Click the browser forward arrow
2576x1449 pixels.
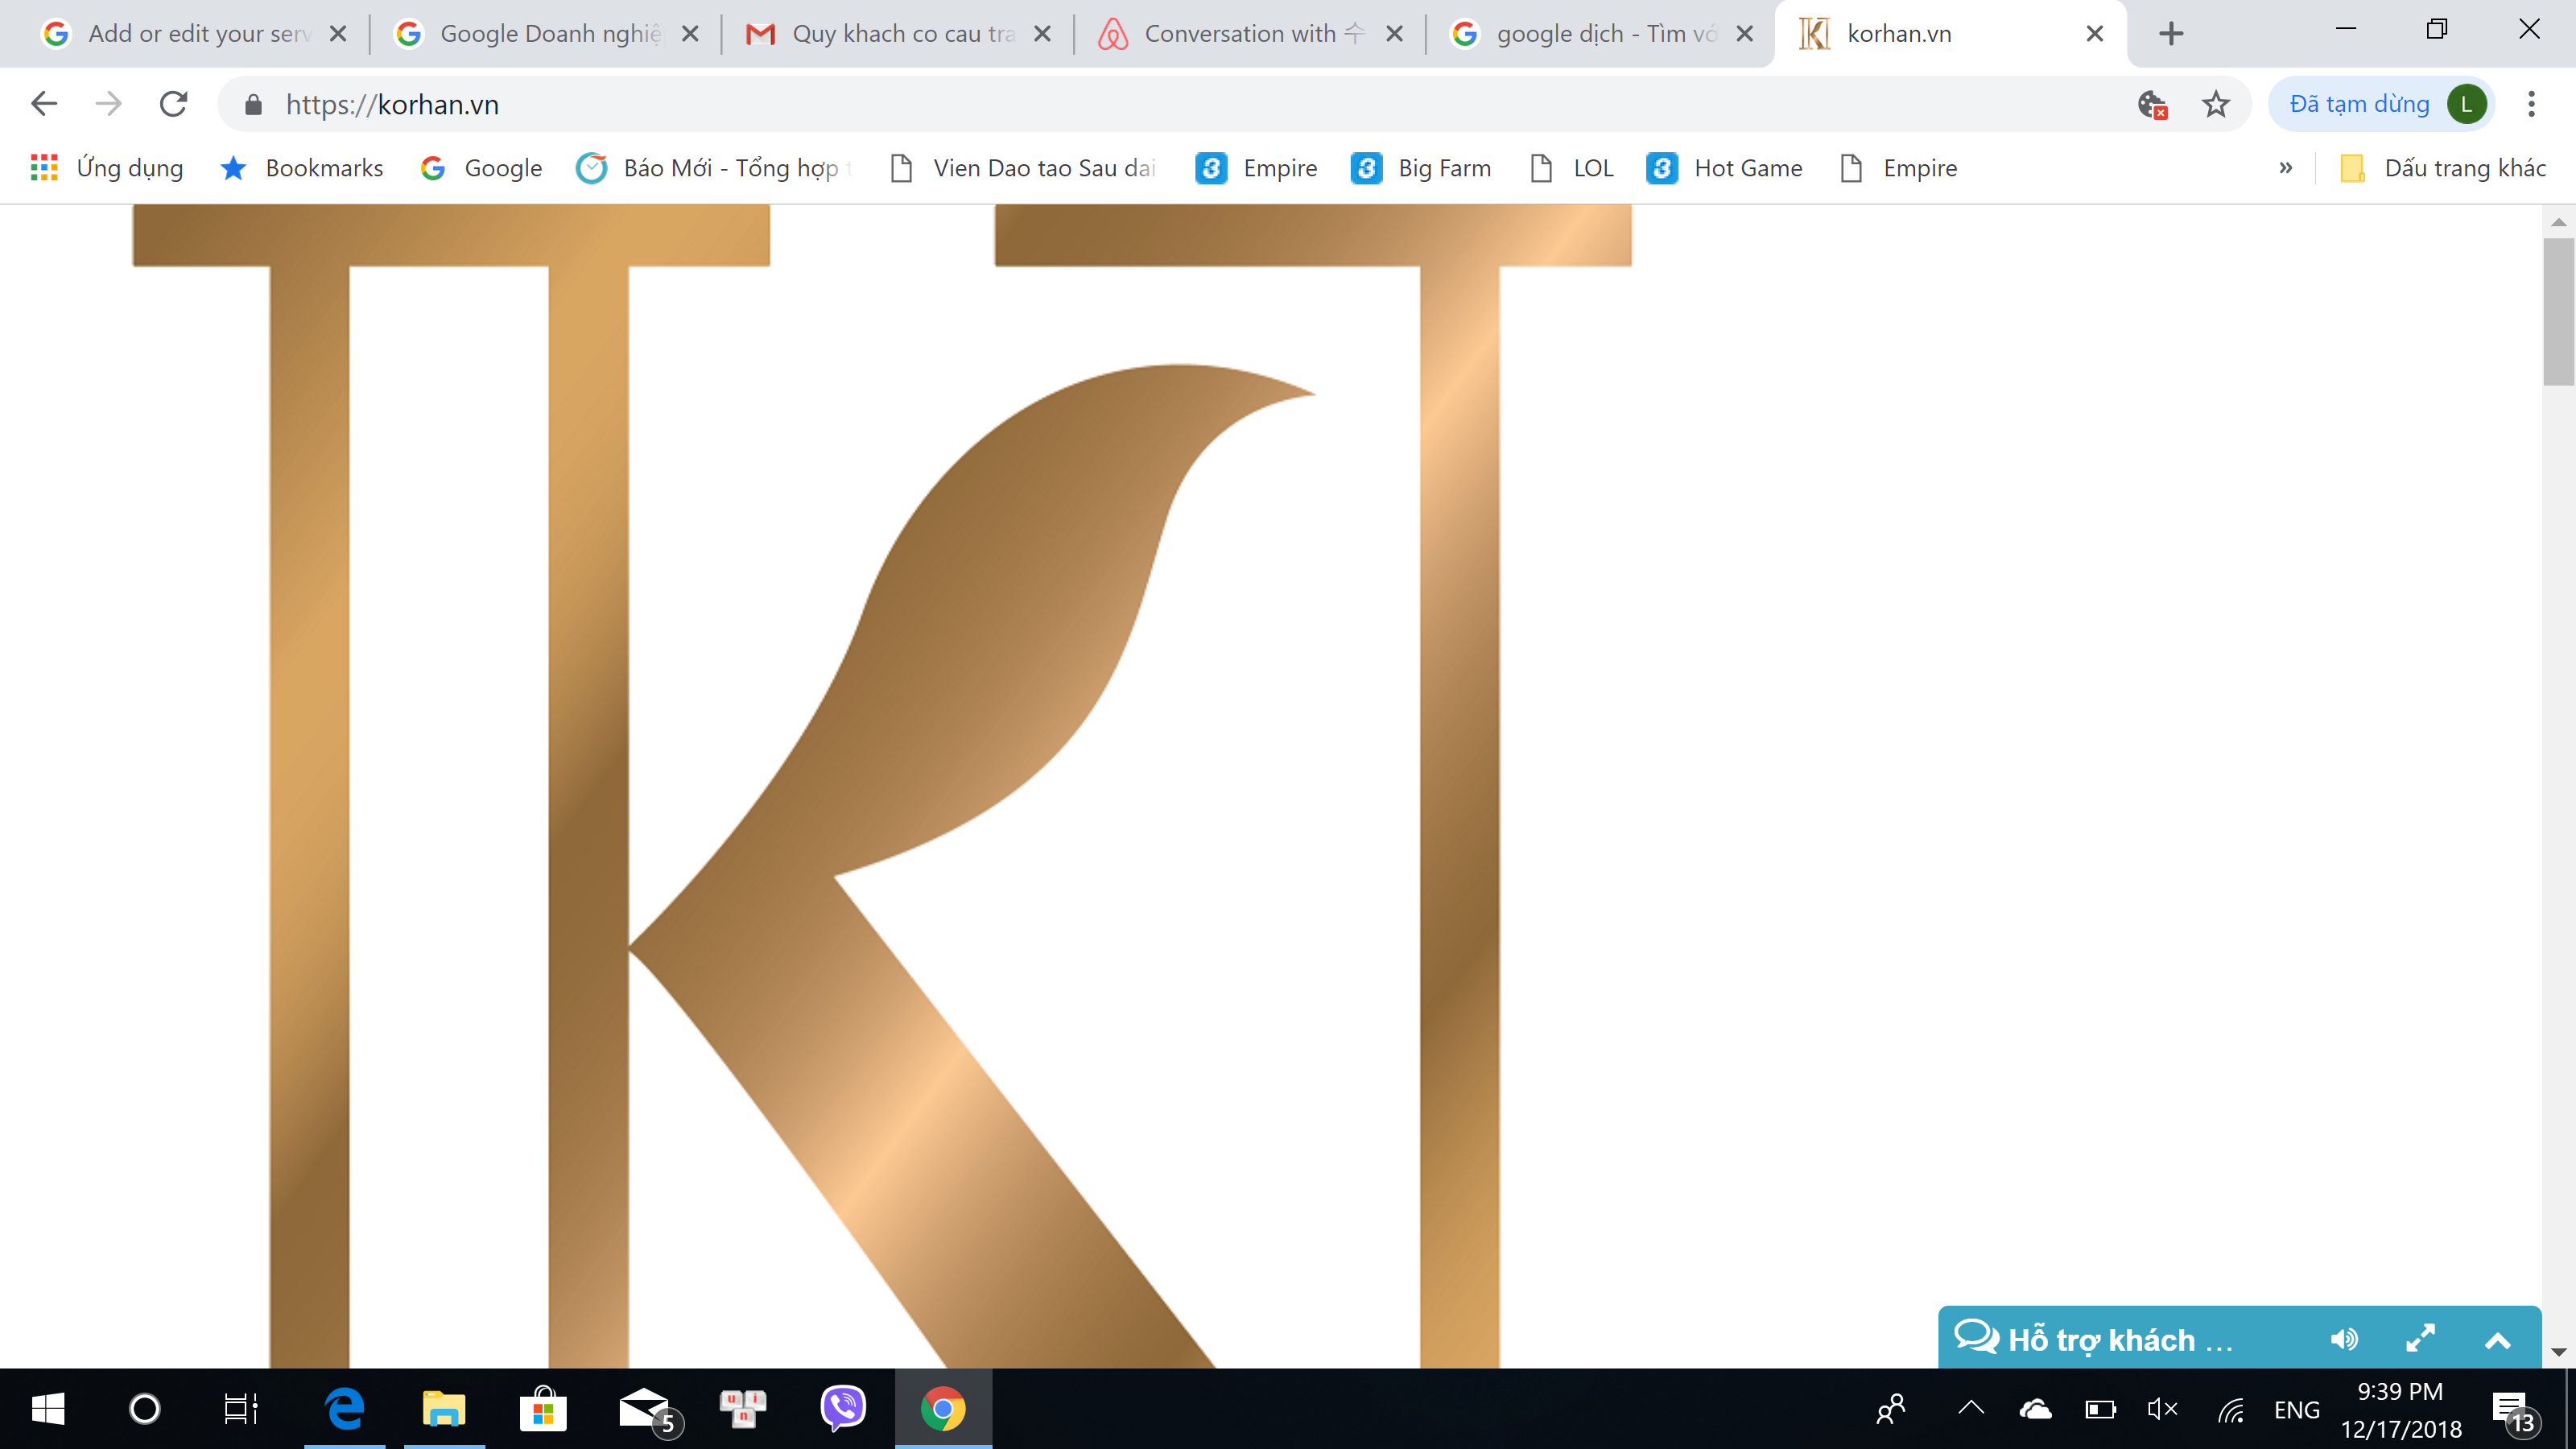(x=108, y=104)
